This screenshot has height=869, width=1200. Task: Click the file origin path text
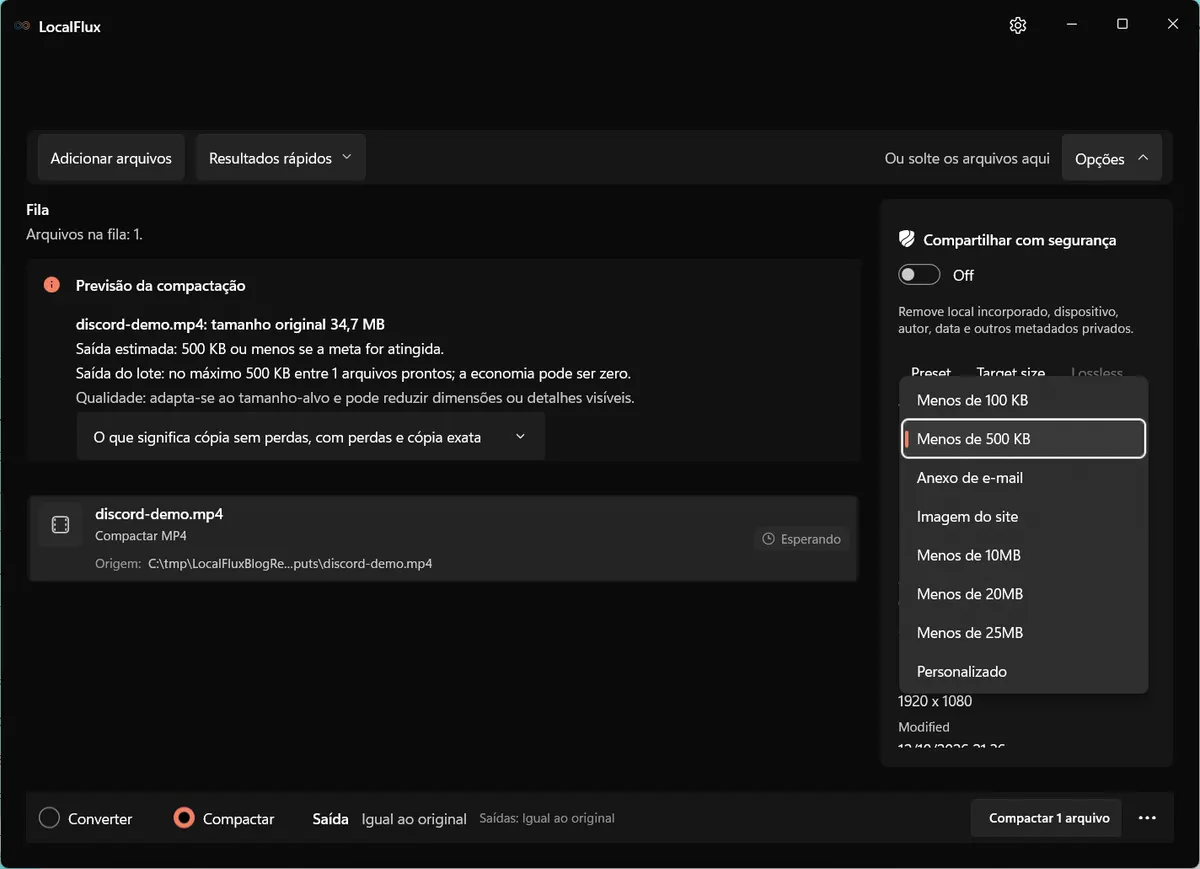(290, 564)
